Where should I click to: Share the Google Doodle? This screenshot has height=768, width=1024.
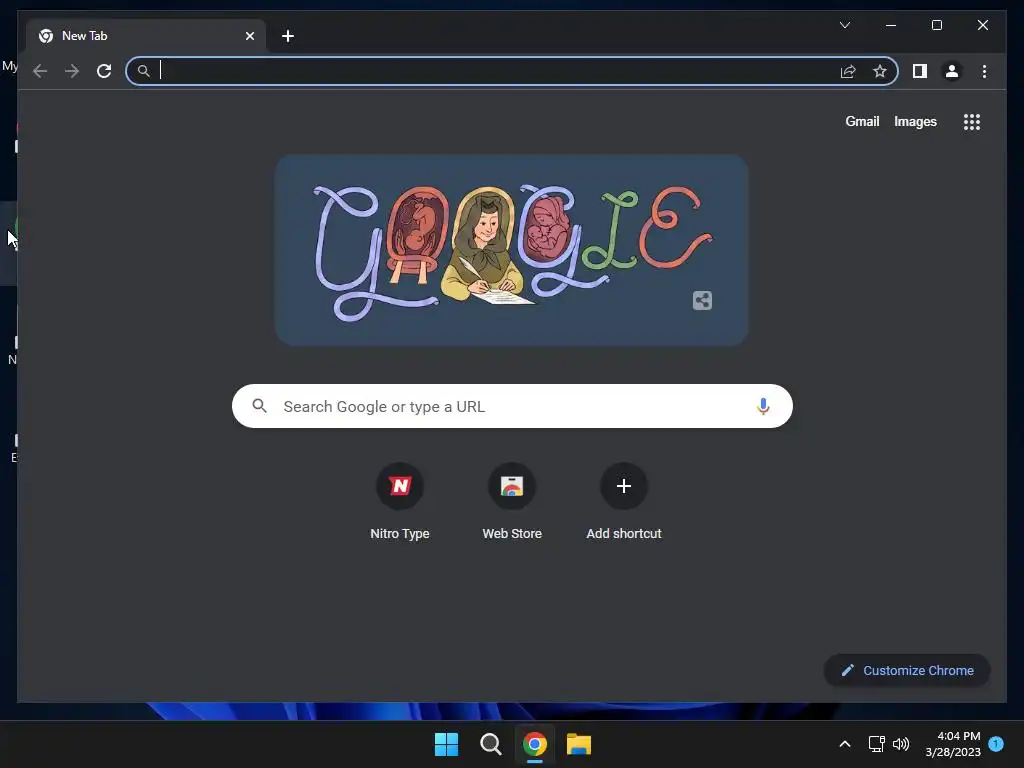point(702,300)
